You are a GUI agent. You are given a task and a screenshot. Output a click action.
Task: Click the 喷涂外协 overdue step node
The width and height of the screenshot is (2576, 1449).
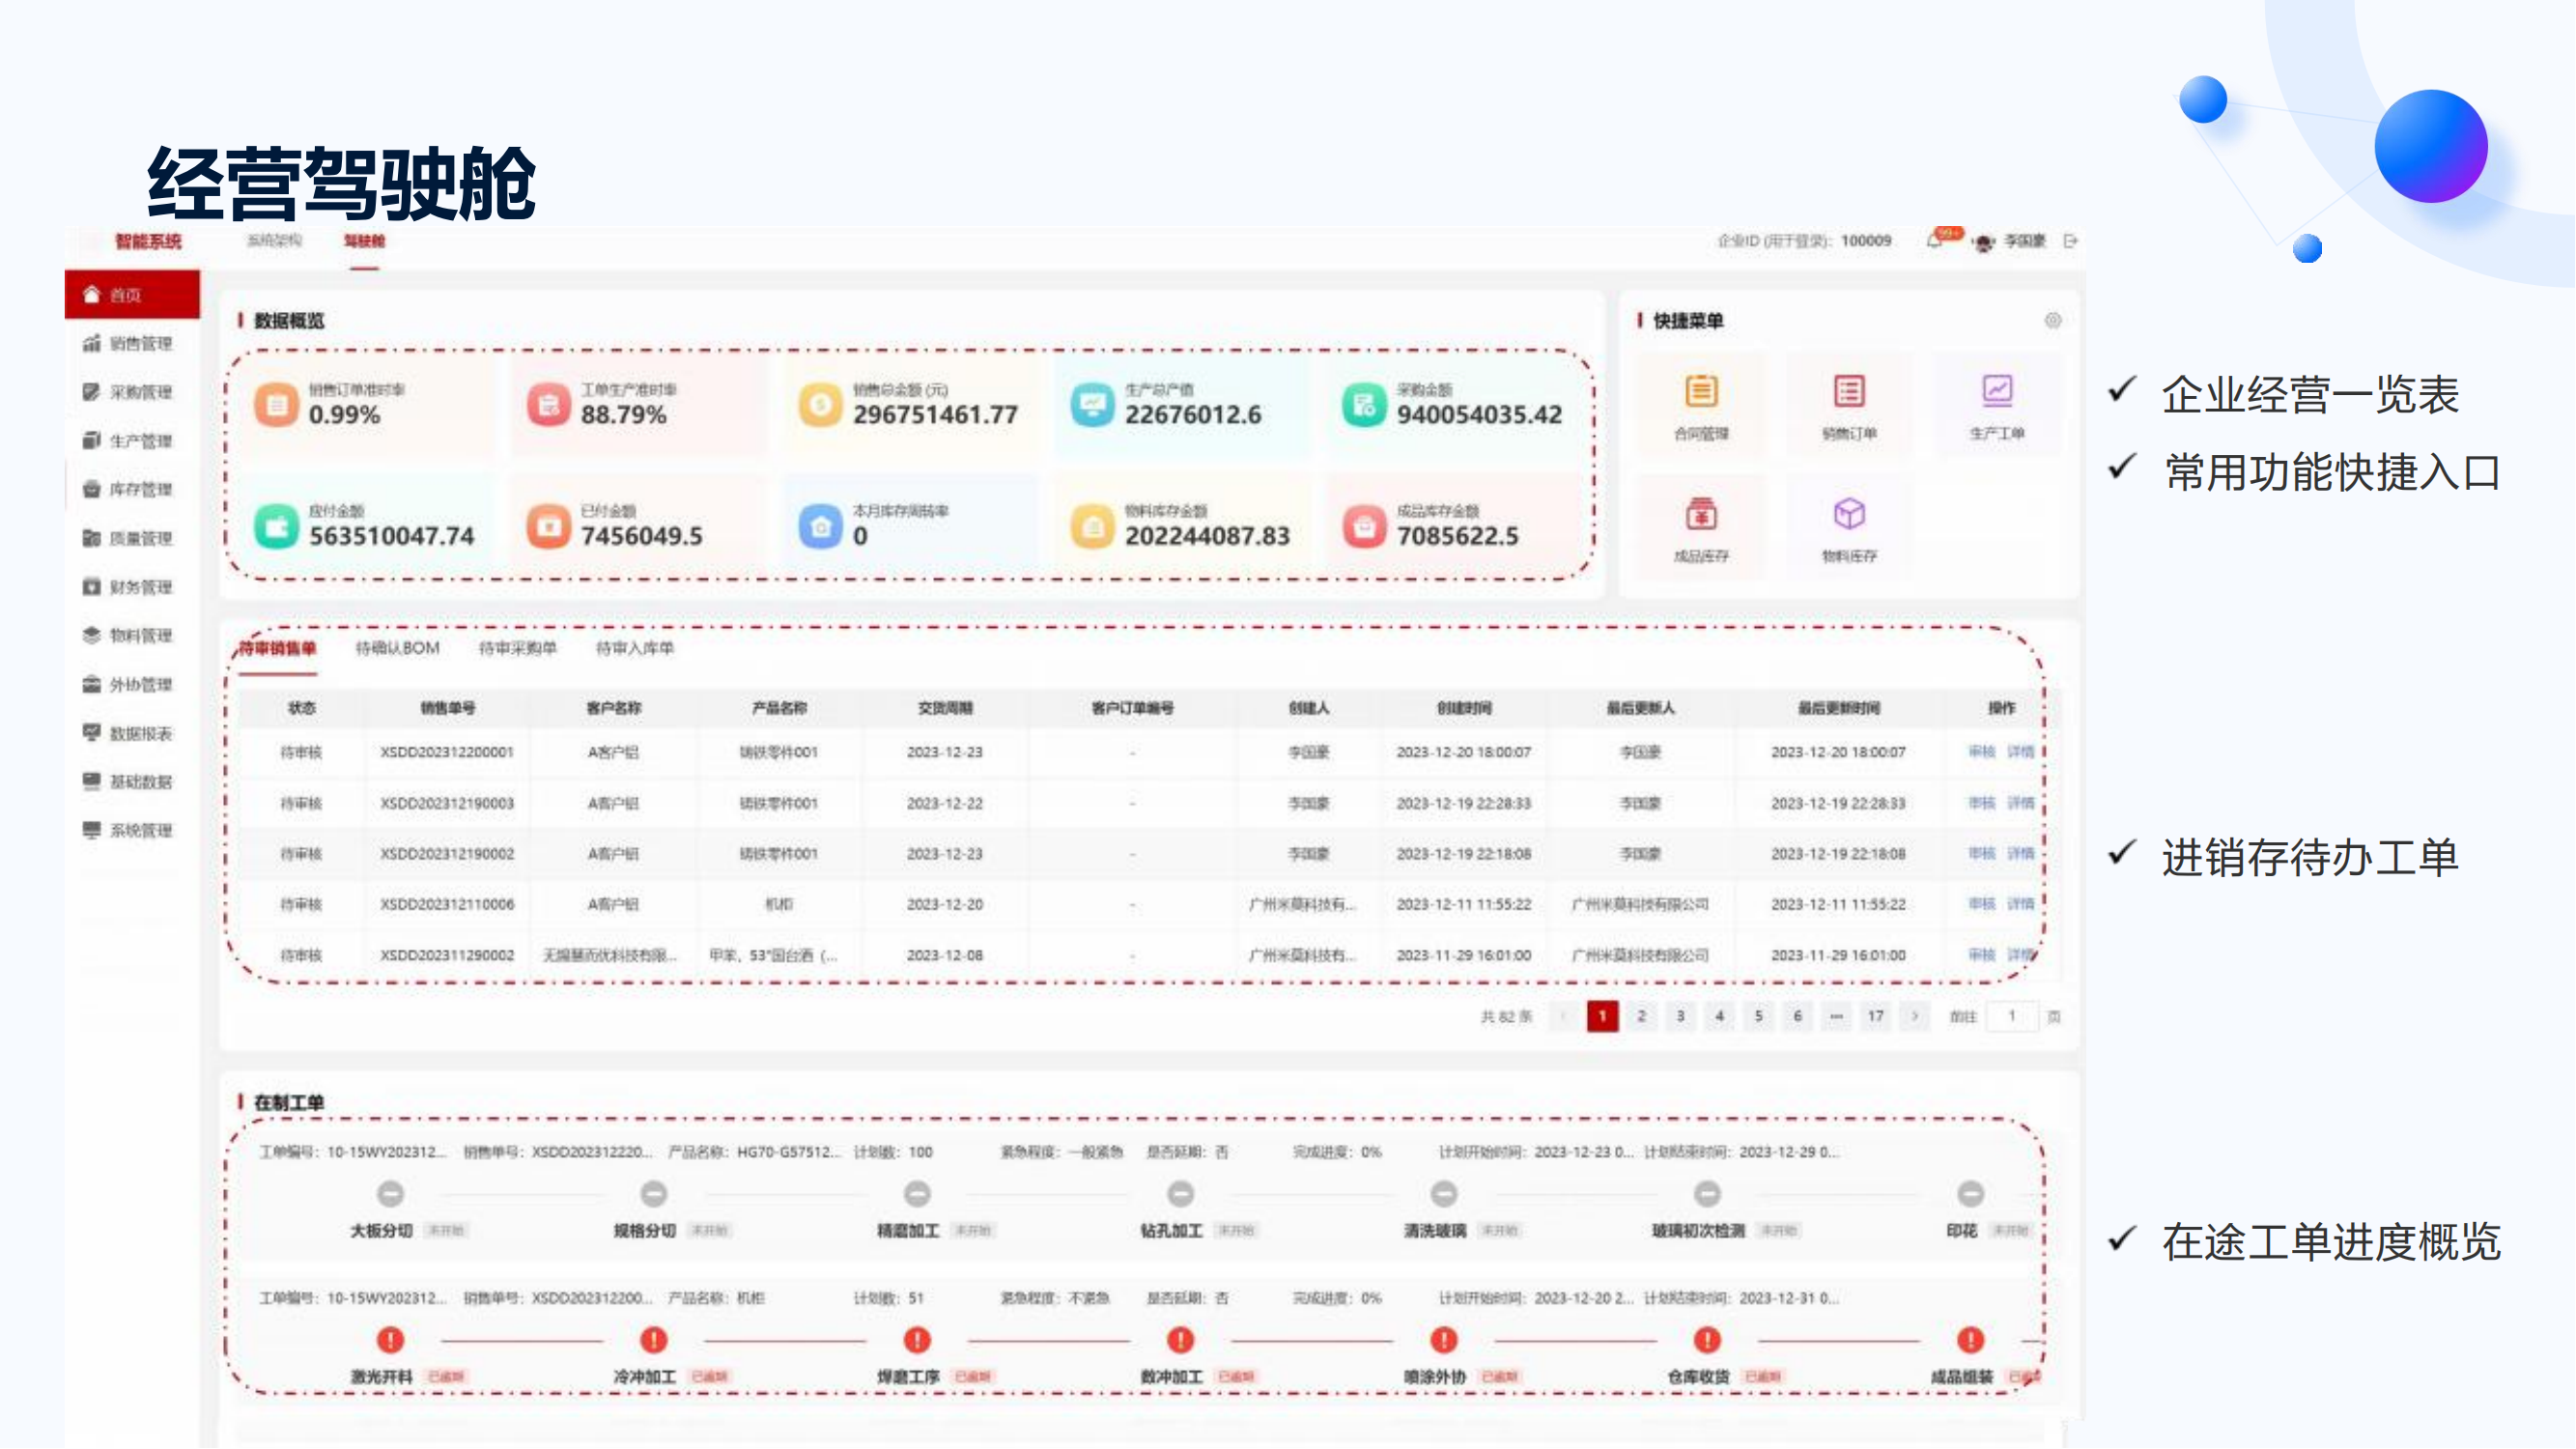click(1443, 1340)
